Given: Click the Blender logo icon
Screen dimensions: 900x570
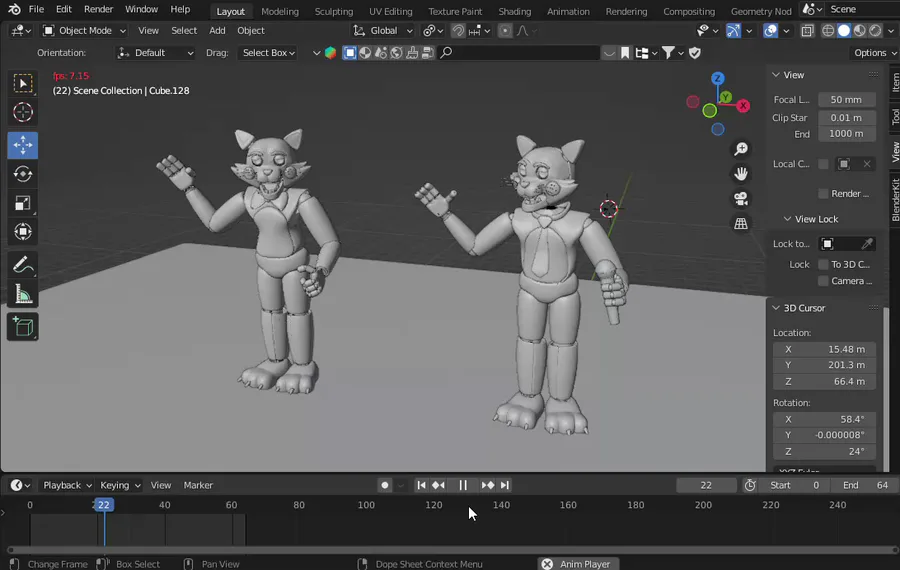Looking at the screenshot, I should click(x=14, y=9).
